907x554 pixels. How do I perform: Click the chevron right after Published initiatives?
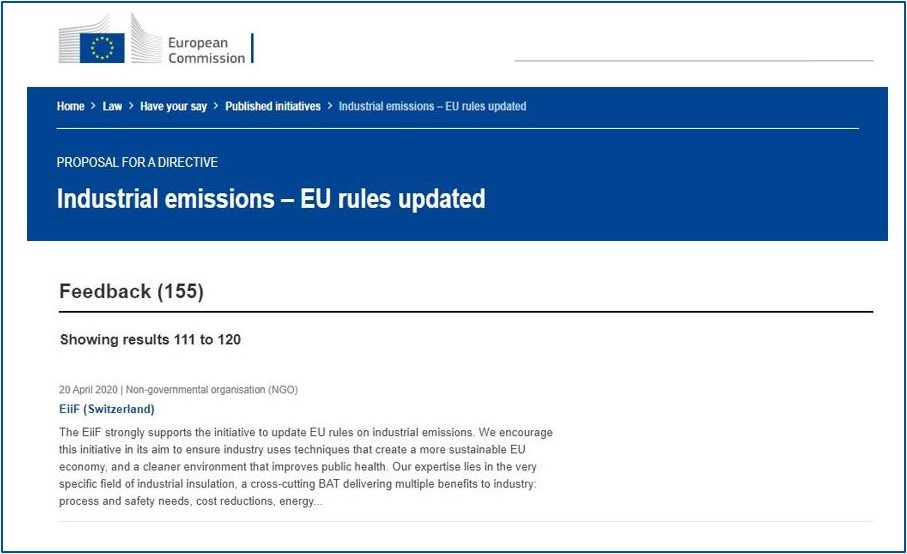(x=330, y=106)
